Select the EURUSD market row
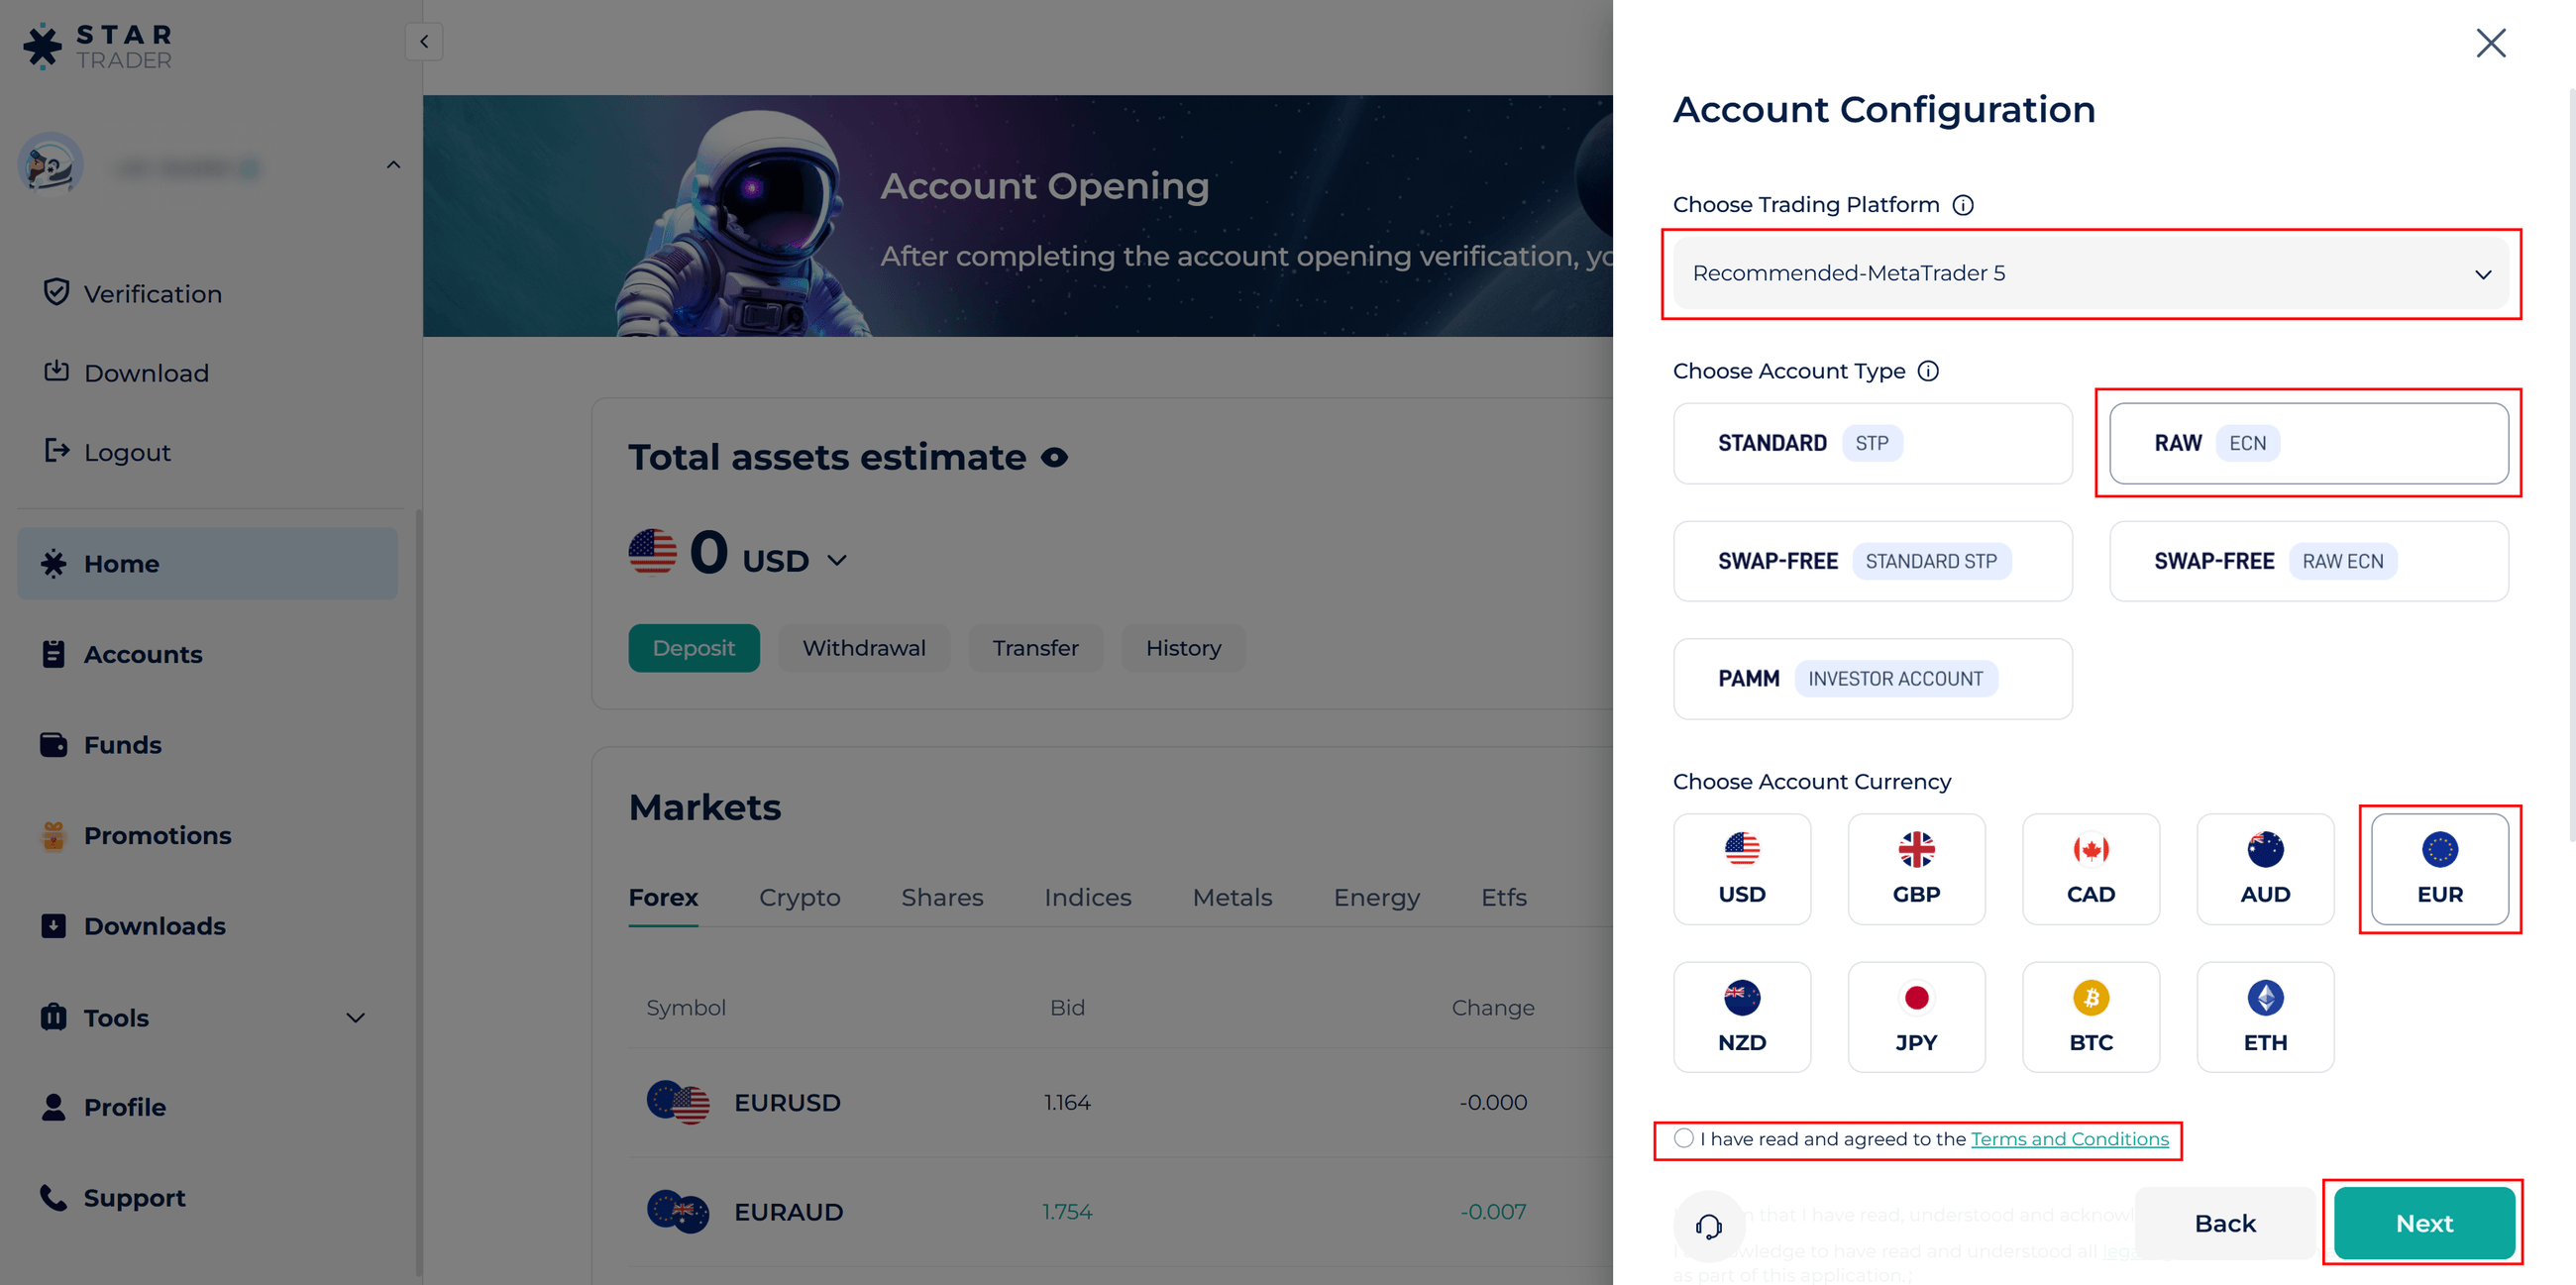This screenshot has width=2576, height=1285. pyautogui.click(x=786, y=1102)
